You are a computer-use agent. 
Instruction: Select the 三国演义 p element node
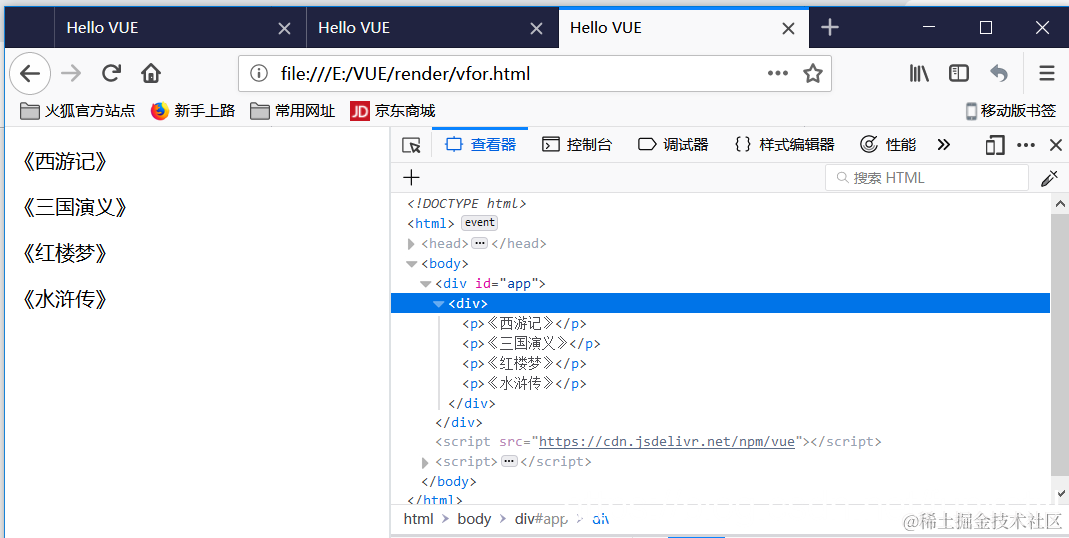pyautogui.click(x=531, y=344)
